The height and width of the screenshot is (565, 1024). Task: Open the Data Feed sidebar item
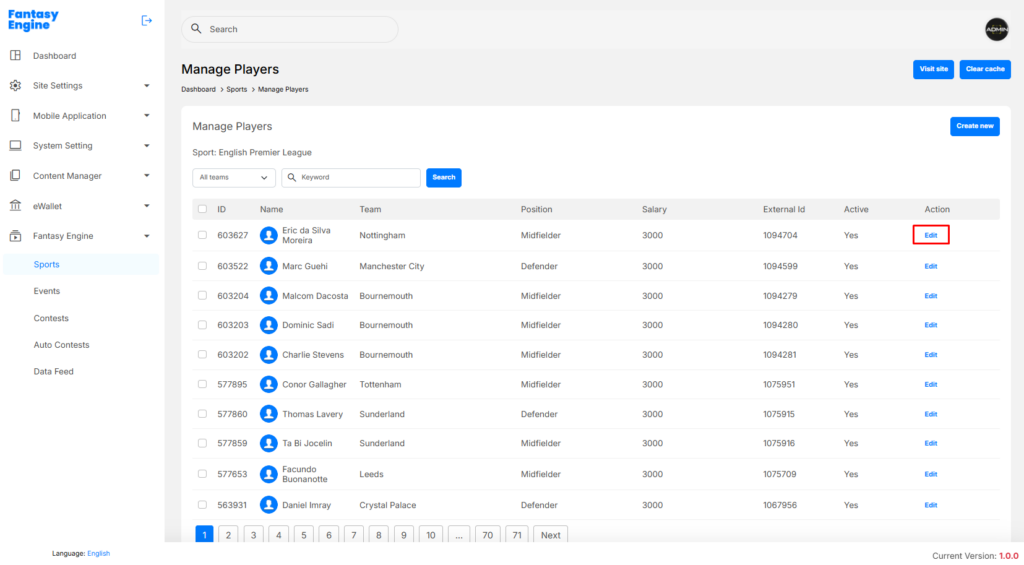coord(53,371)
